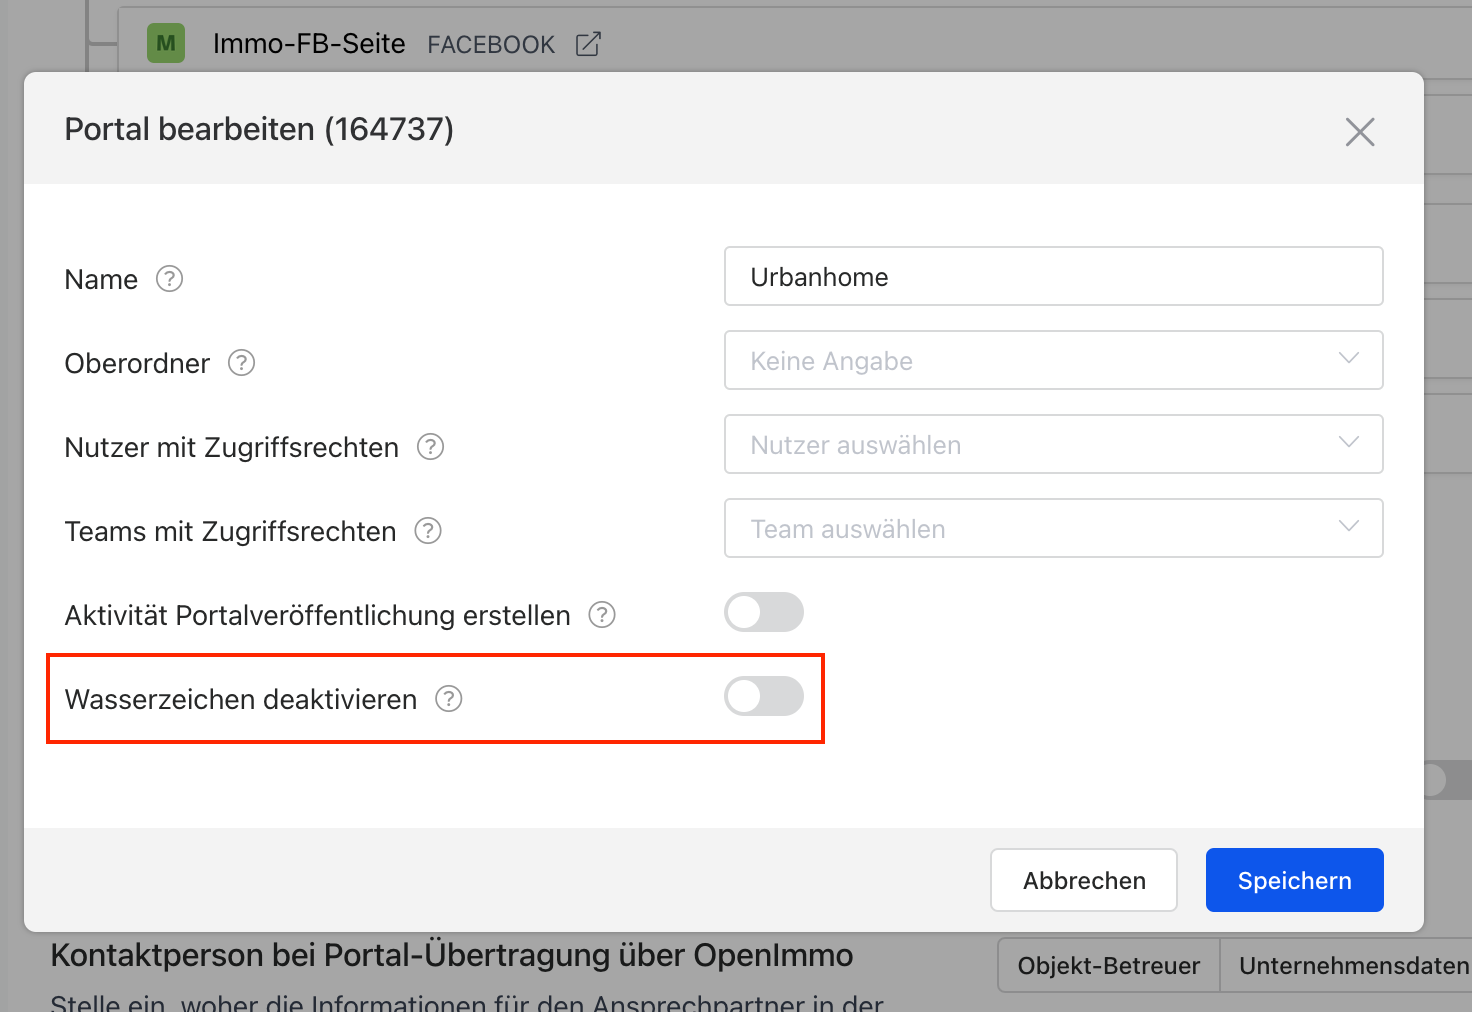The width and height of the screenshot is (1472, 1012).
Task: Toggle Wasserzeichen deaktivieren switch
Action: (x=764, y=697)
